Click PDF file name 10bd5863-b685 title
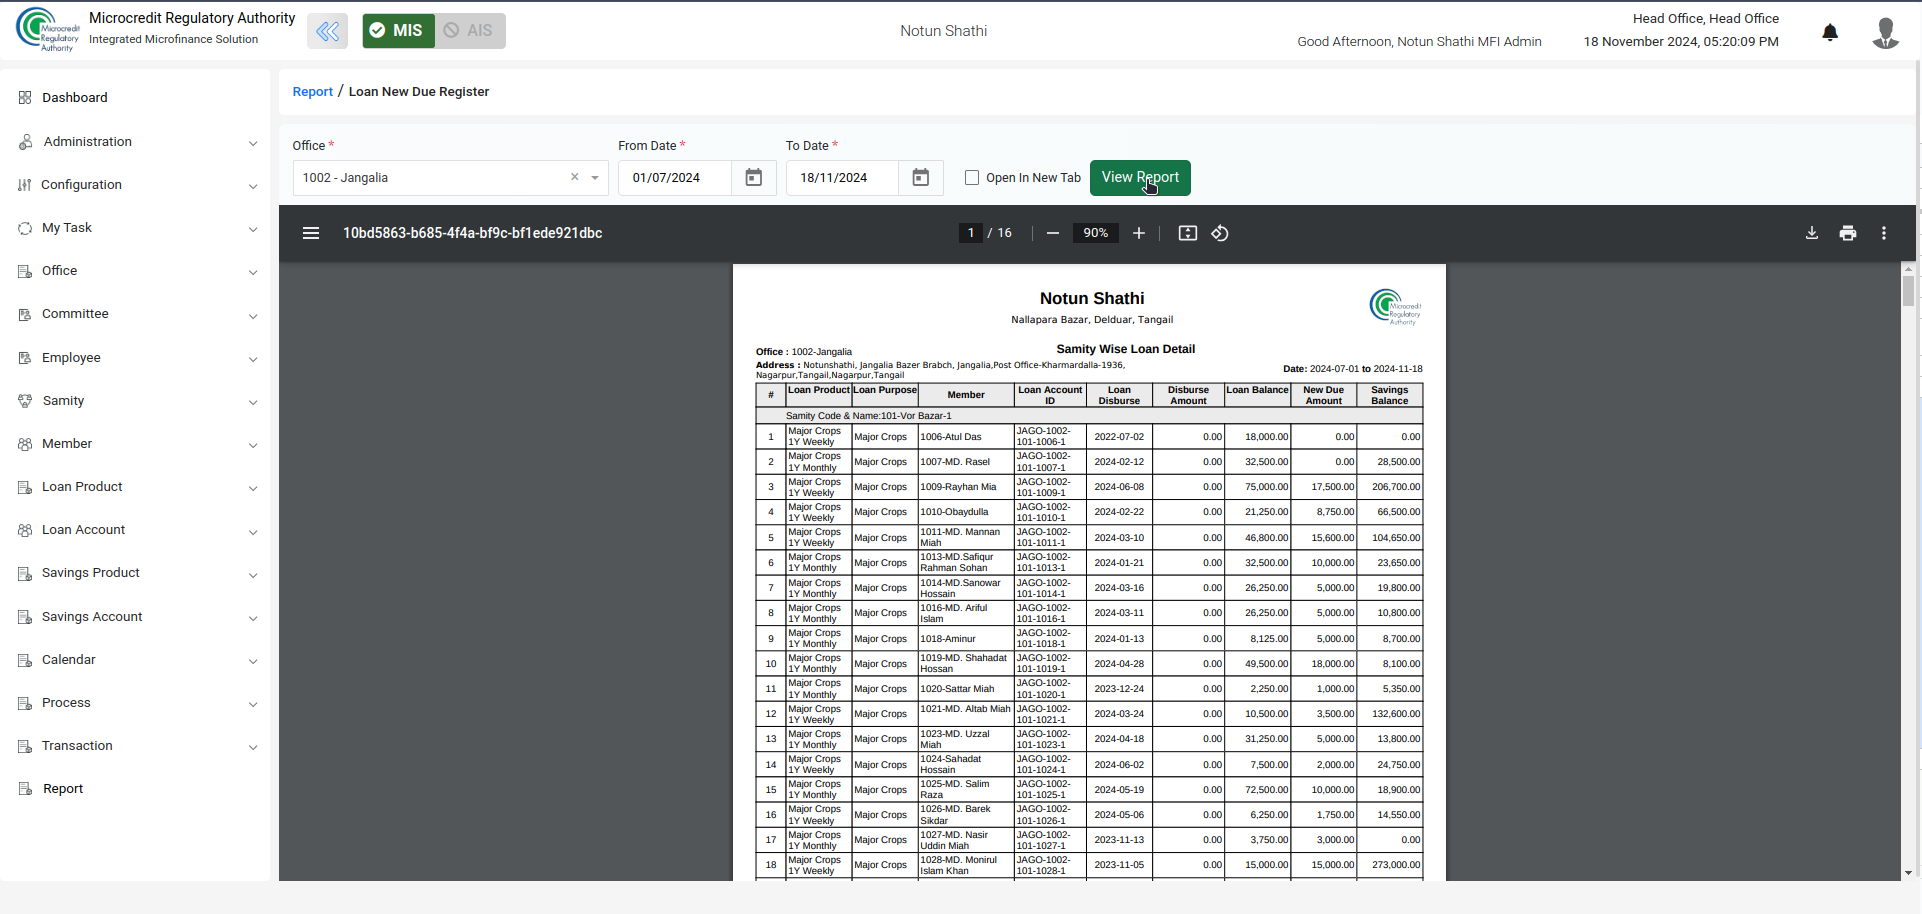Image resolution: width=1922 pixels, height=914 pixels. (x=472, y=233)
